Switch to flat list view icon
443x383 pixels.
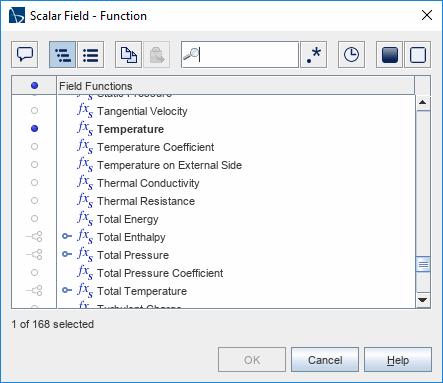click(91, 55)
